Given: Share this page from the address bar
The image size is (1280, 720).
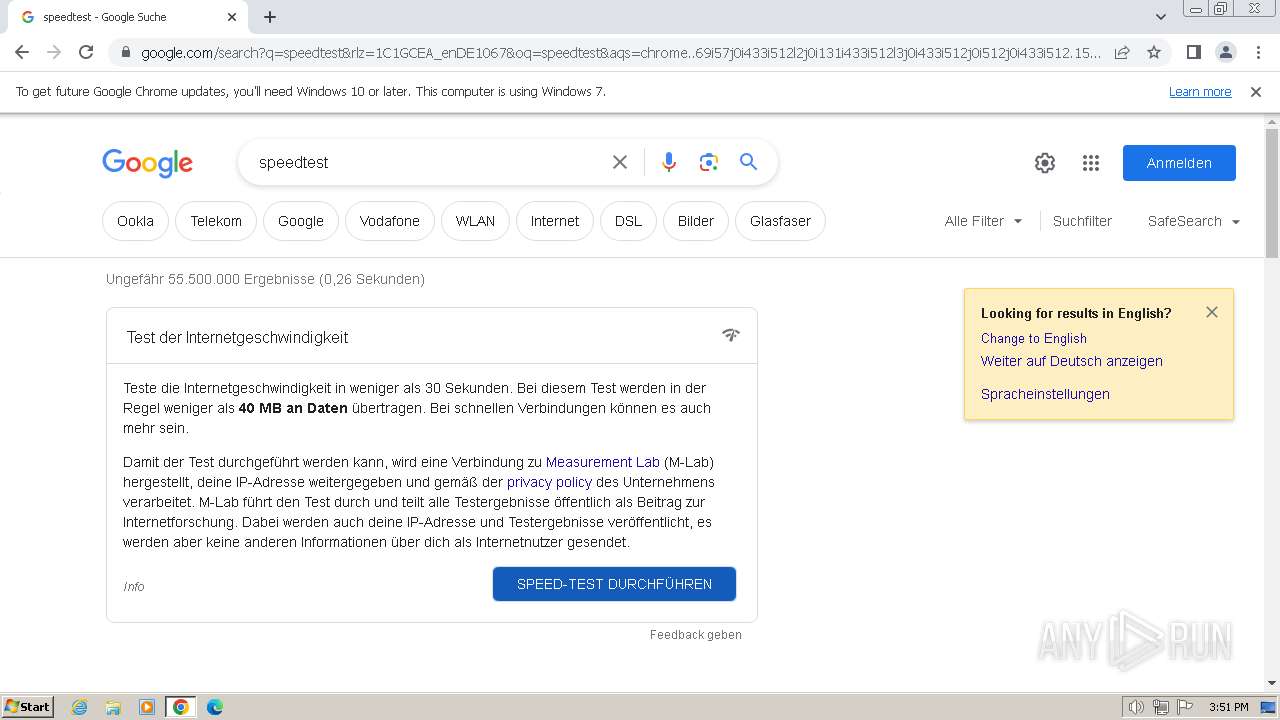Looking at the screenshot, I should [x=1122, y=52].
